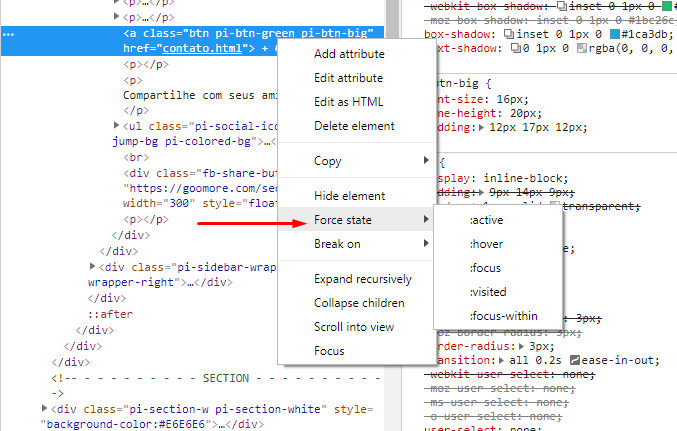Click the 'background-color:#E6E6E6' style value
The height and width of the screenshot is (431, 677).
click(x=127, y=424)
